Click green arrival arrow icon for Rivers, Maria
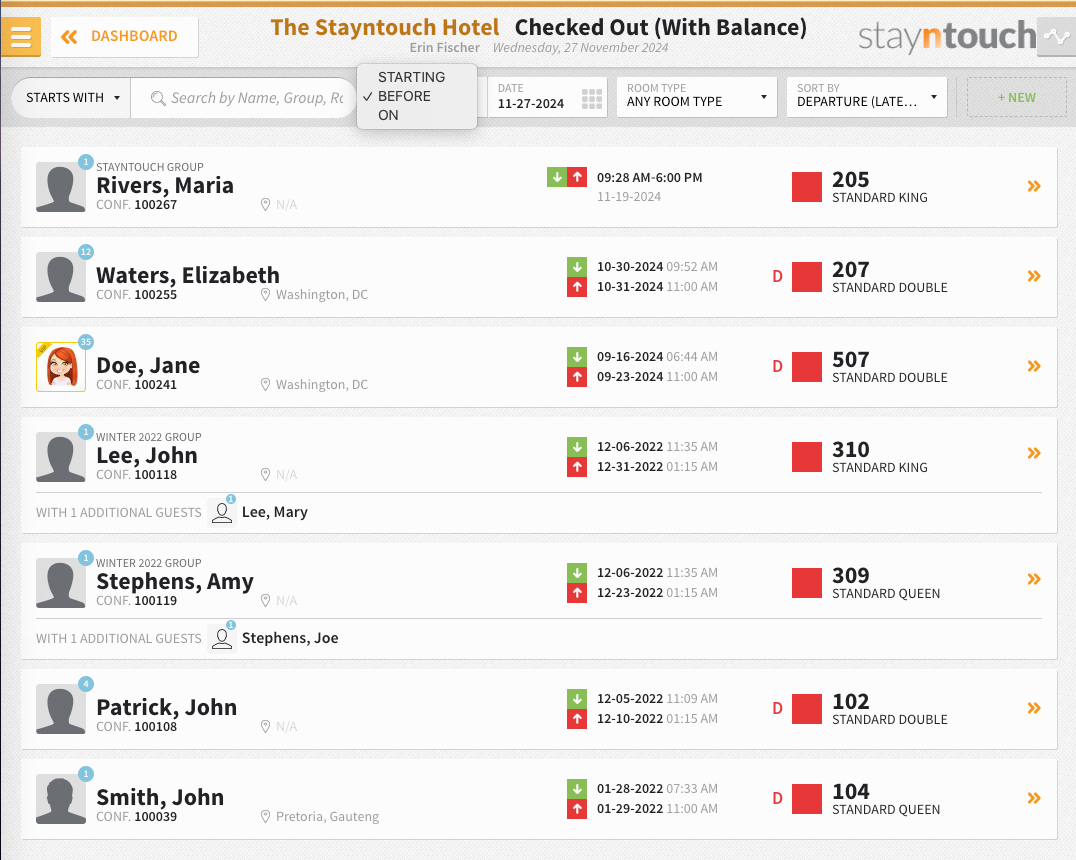1076x860 pixels. (x=557, y=177)
